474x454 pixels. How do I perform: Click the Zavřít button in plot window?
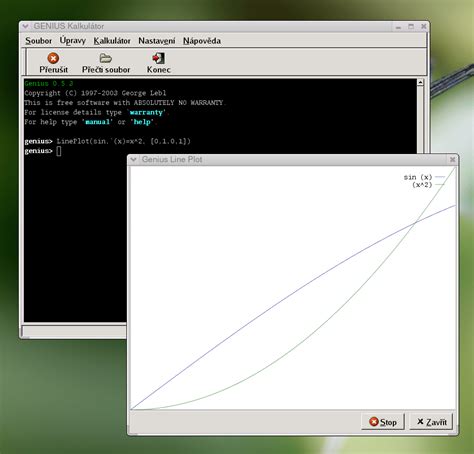pos(431,422)
